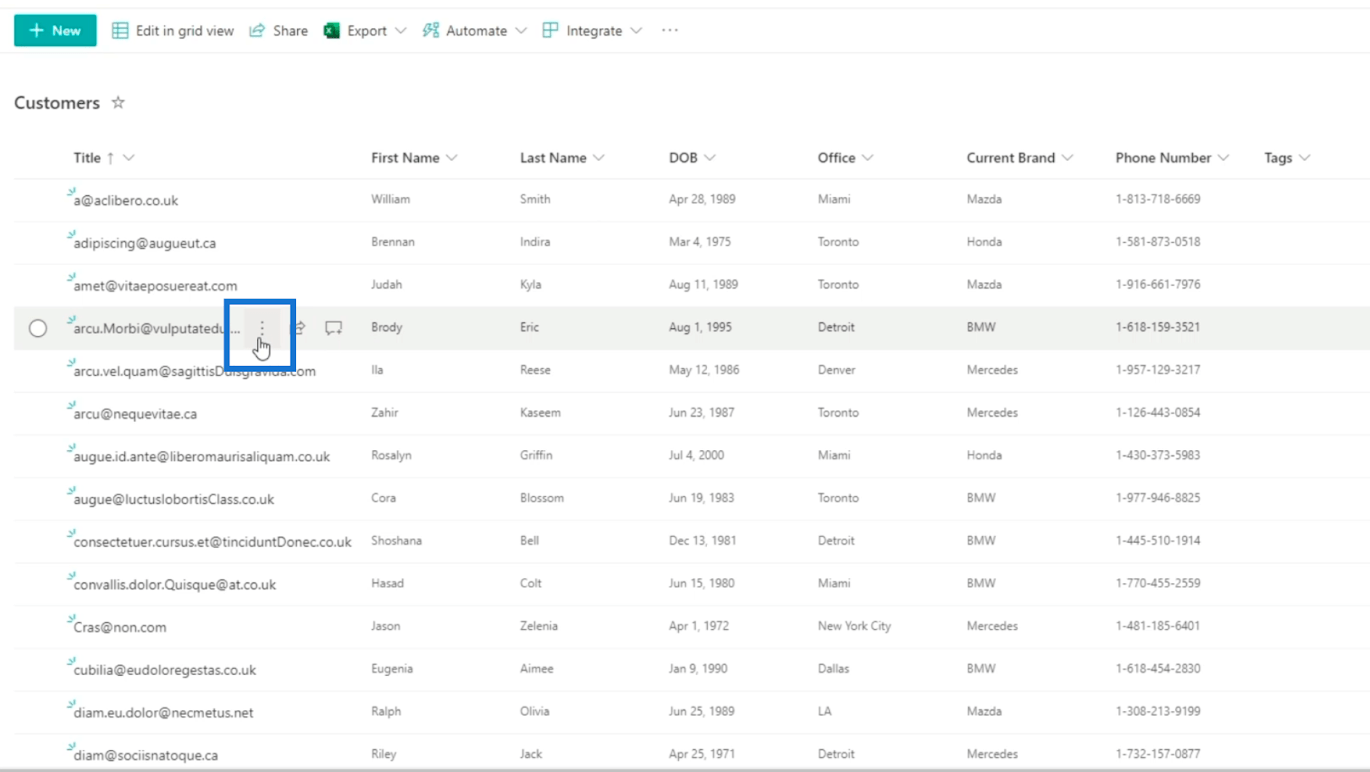Open the arcu.Morbi row's three-dot actions menu
The height and width of the screenshot is (772, 1370).
pyautogui.click(x=262, y=328)
